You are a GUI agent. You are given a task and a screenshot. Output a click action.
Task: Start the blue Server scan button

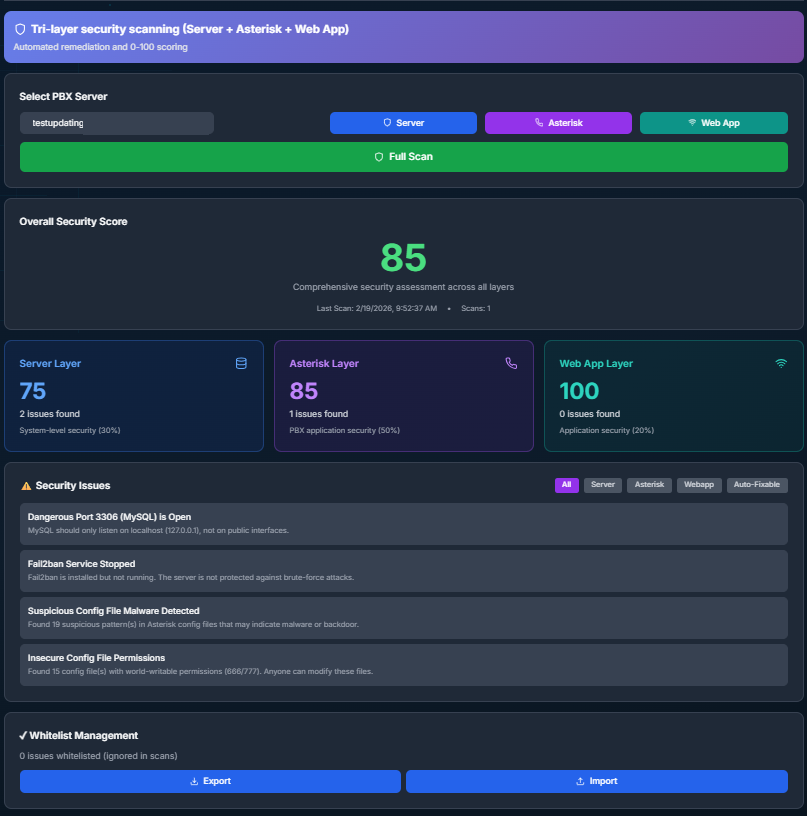[x=403, y=123]
